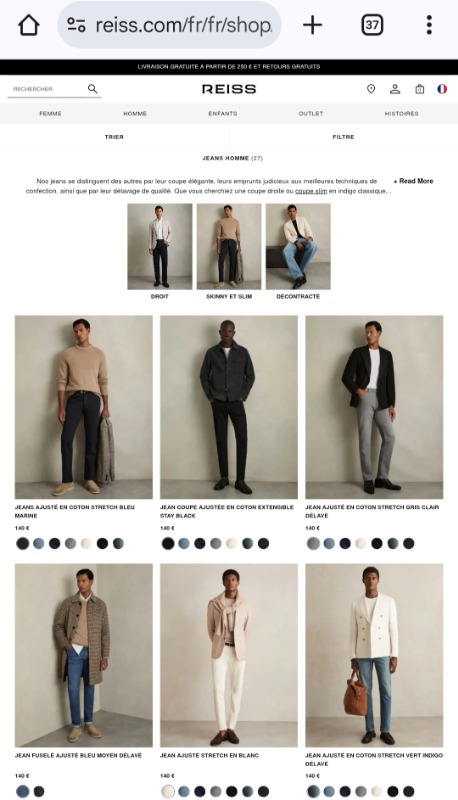This screenshot has width=458, height=800.
Task: Expand description with Read More
Action: pyautogui.click(x=414, y=181)
